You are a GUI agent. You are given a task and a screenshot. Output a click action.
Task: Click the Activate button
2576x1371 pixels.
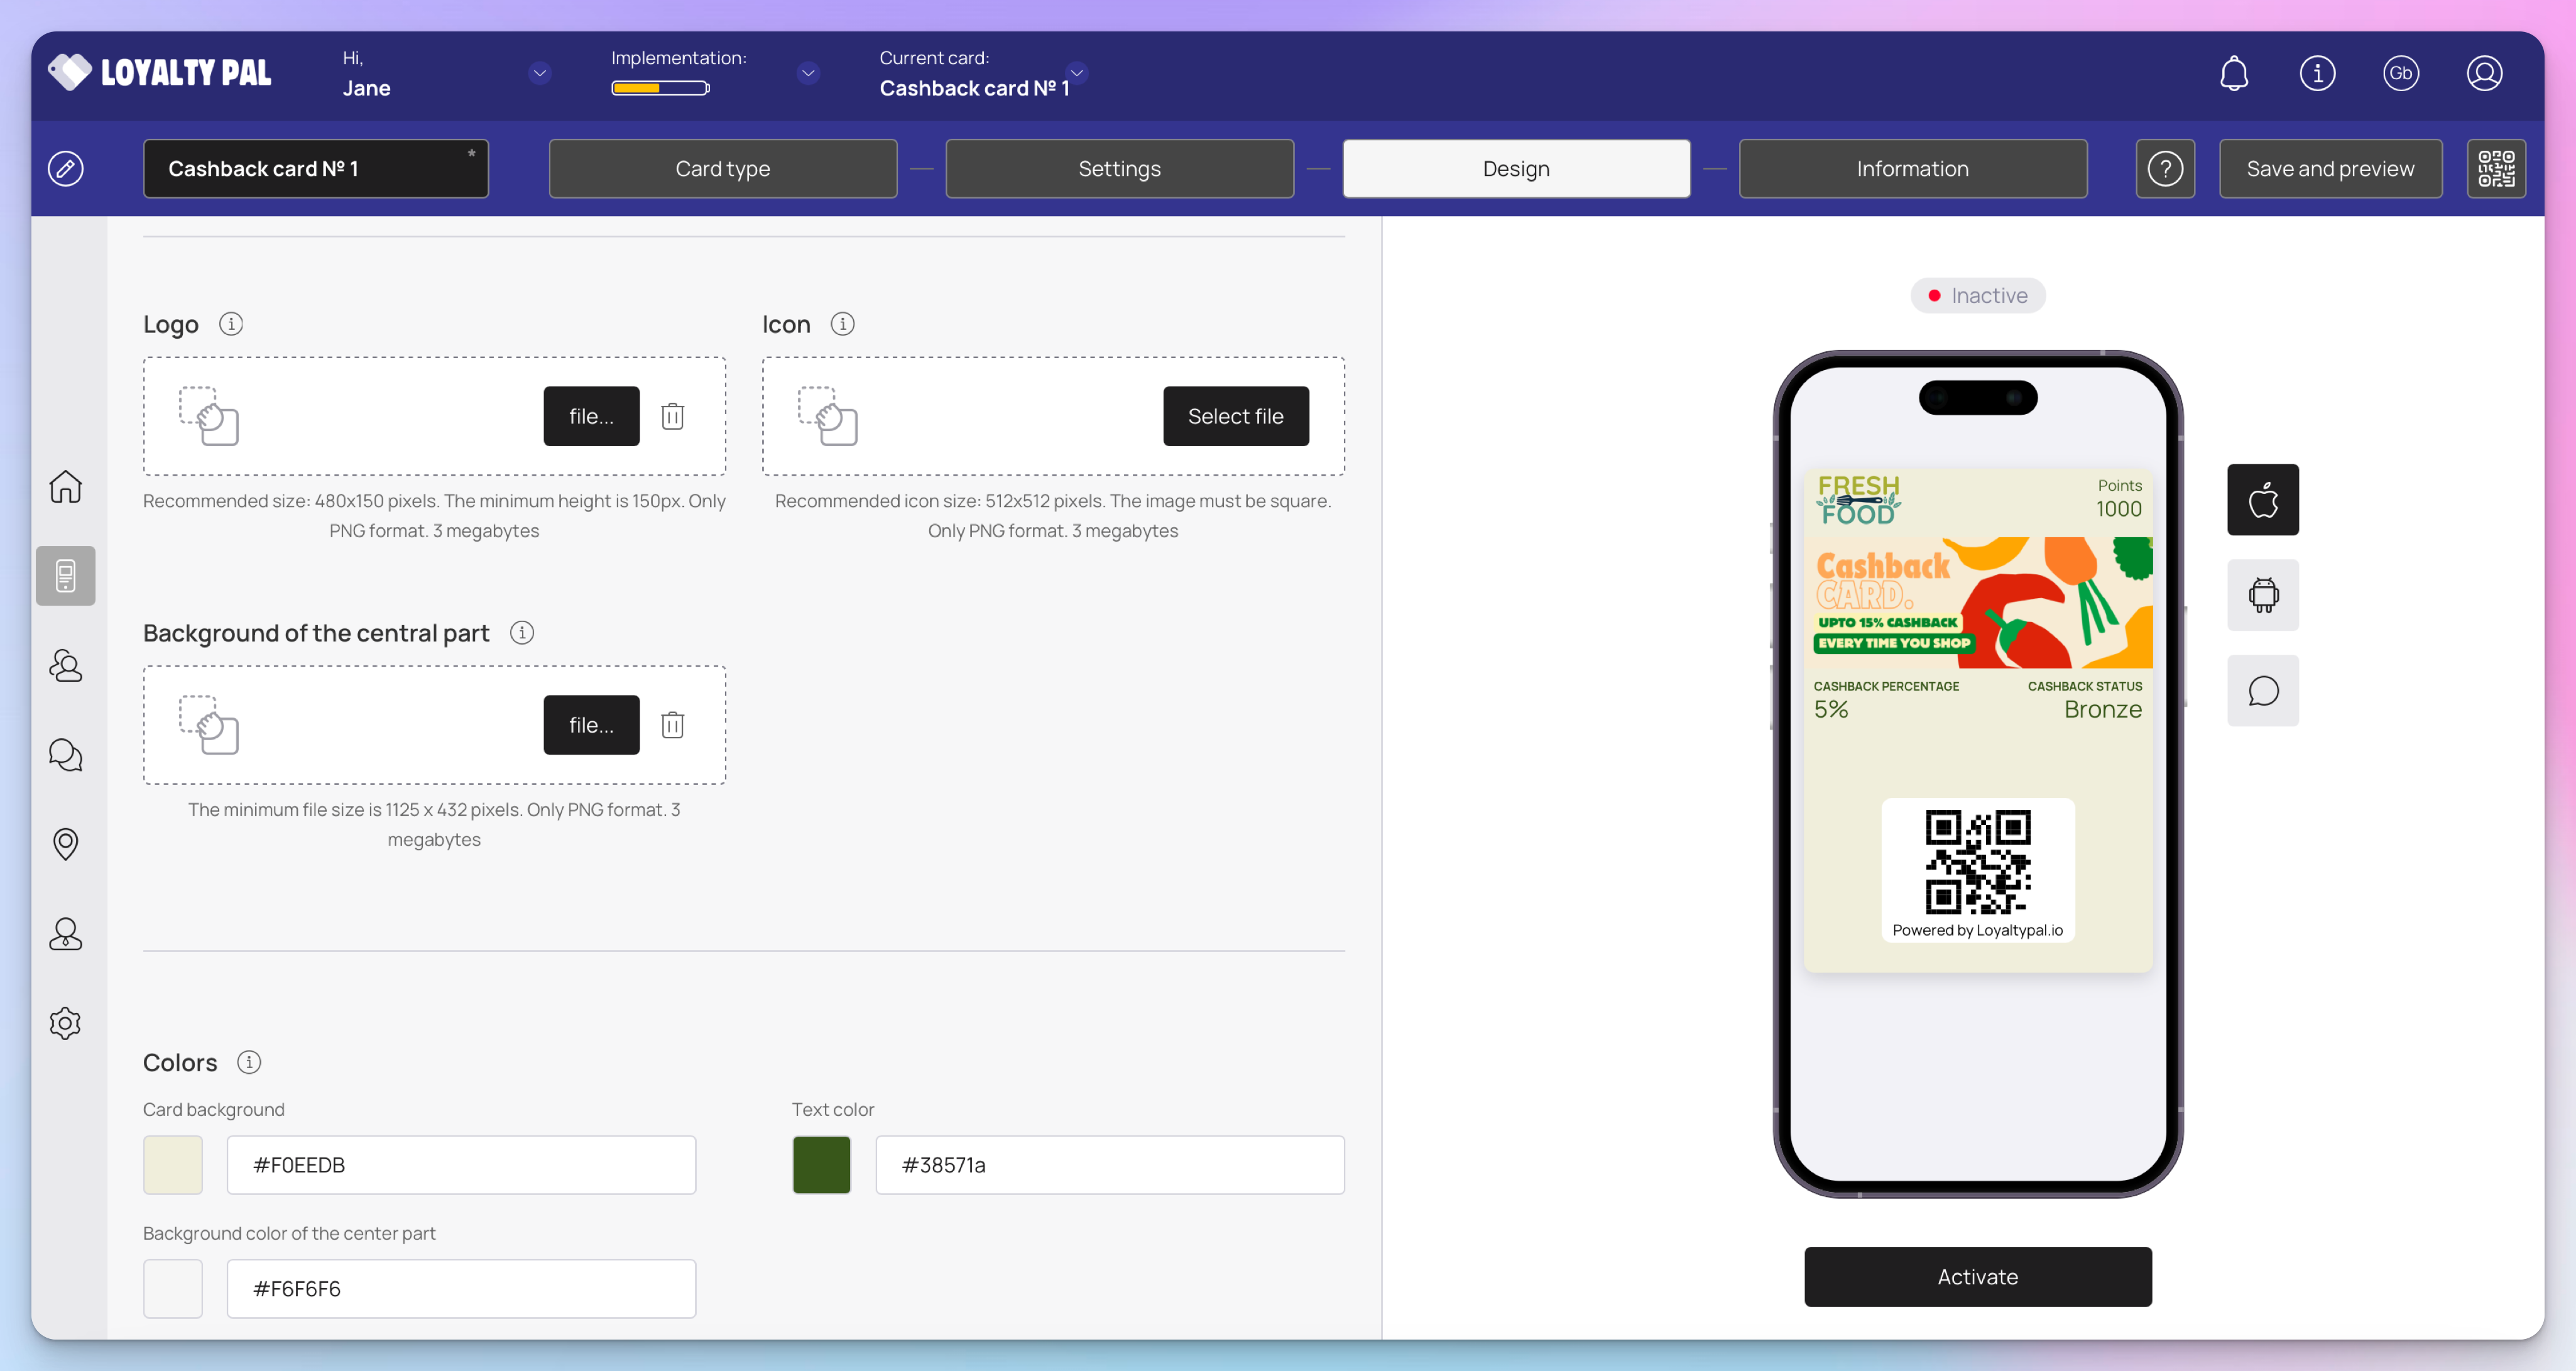(x=1977, y=1276)
